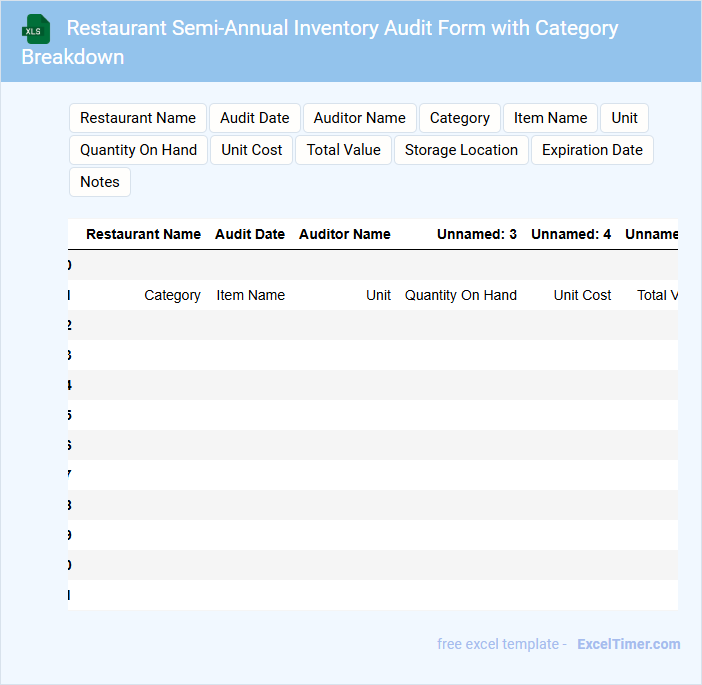Open the ExcelTimer.com link

pyautogui.click(x=629, y=644)
